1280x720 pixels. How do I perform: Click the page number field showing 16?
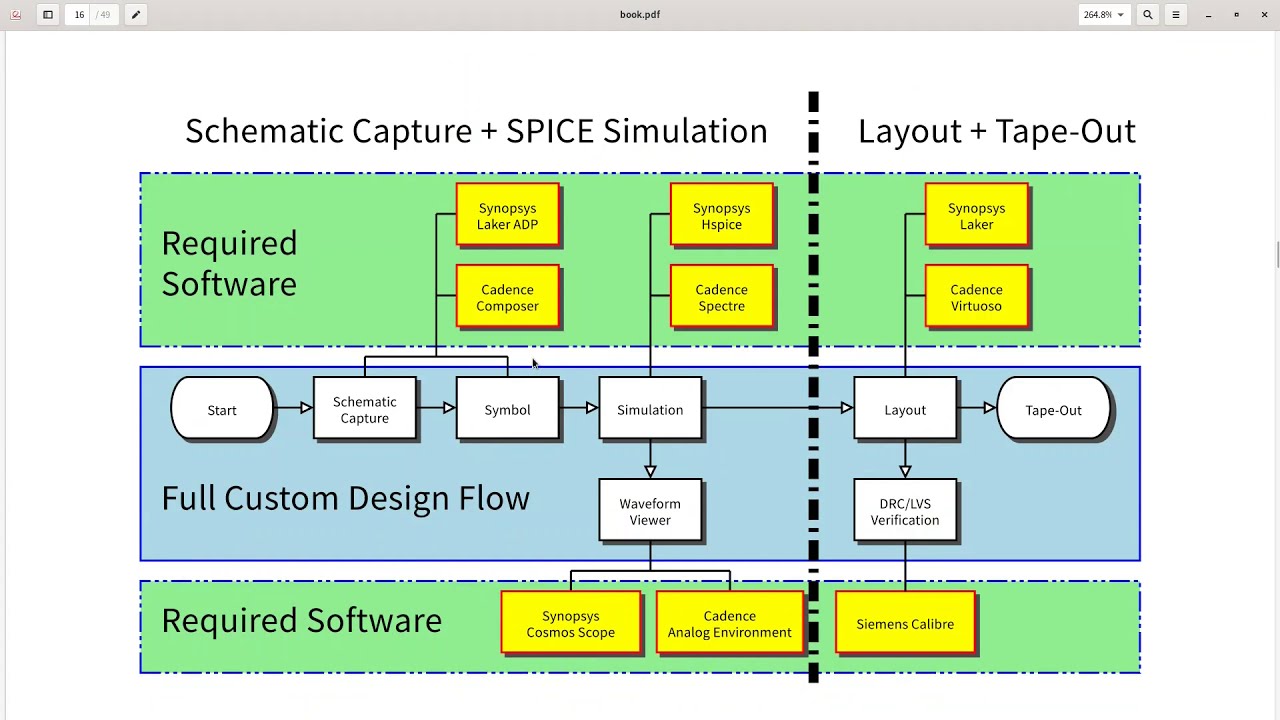coord(79,15)
